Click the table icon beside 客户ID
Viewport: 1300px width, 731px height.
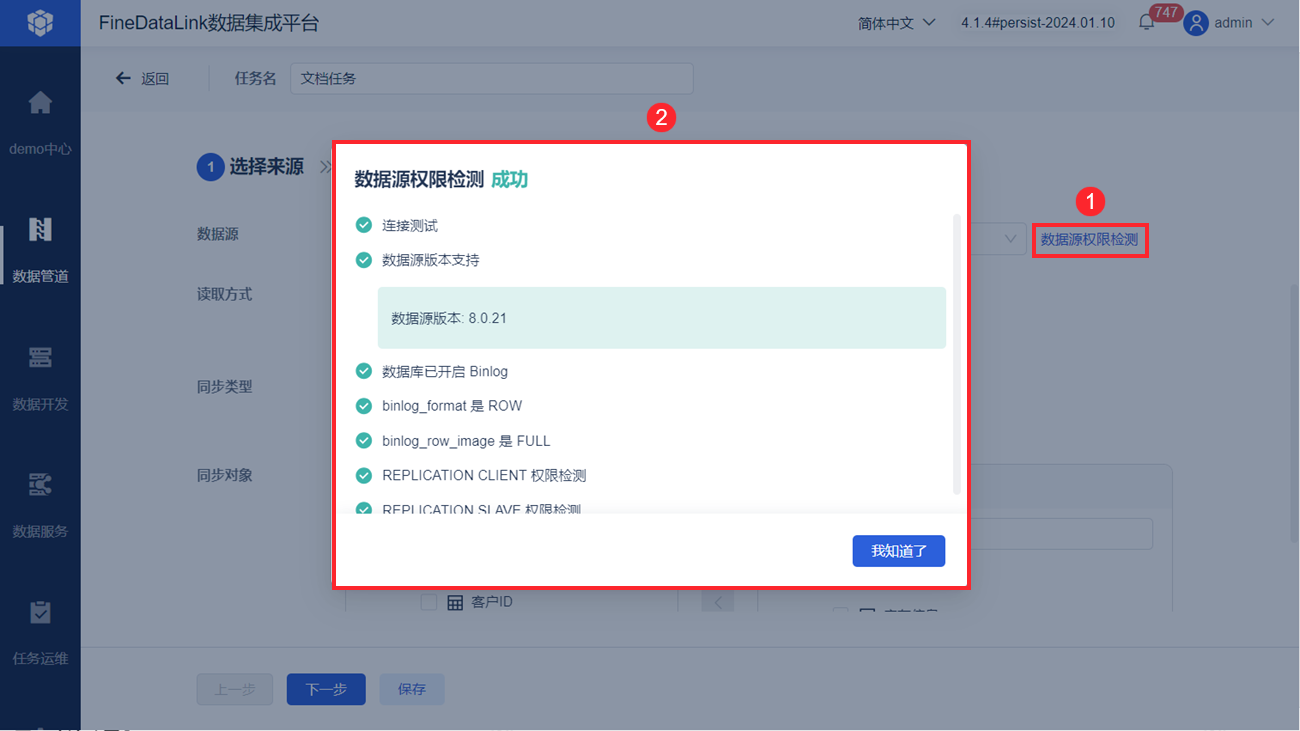coord(455,602)
